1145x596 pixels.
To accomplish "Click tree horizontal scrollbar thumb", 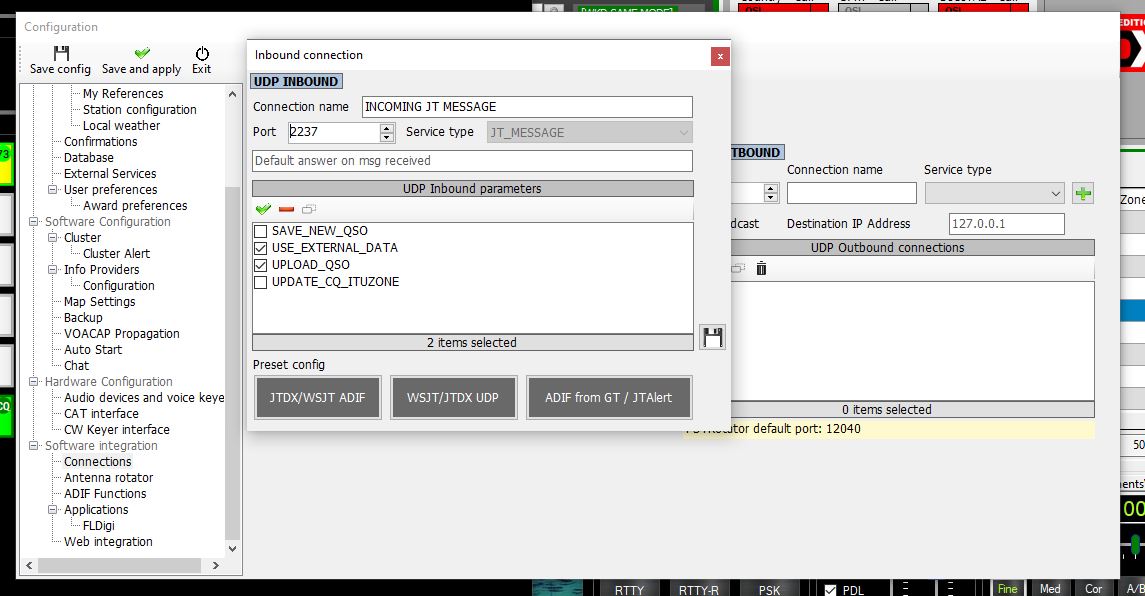I will click(x=120, y=565).
